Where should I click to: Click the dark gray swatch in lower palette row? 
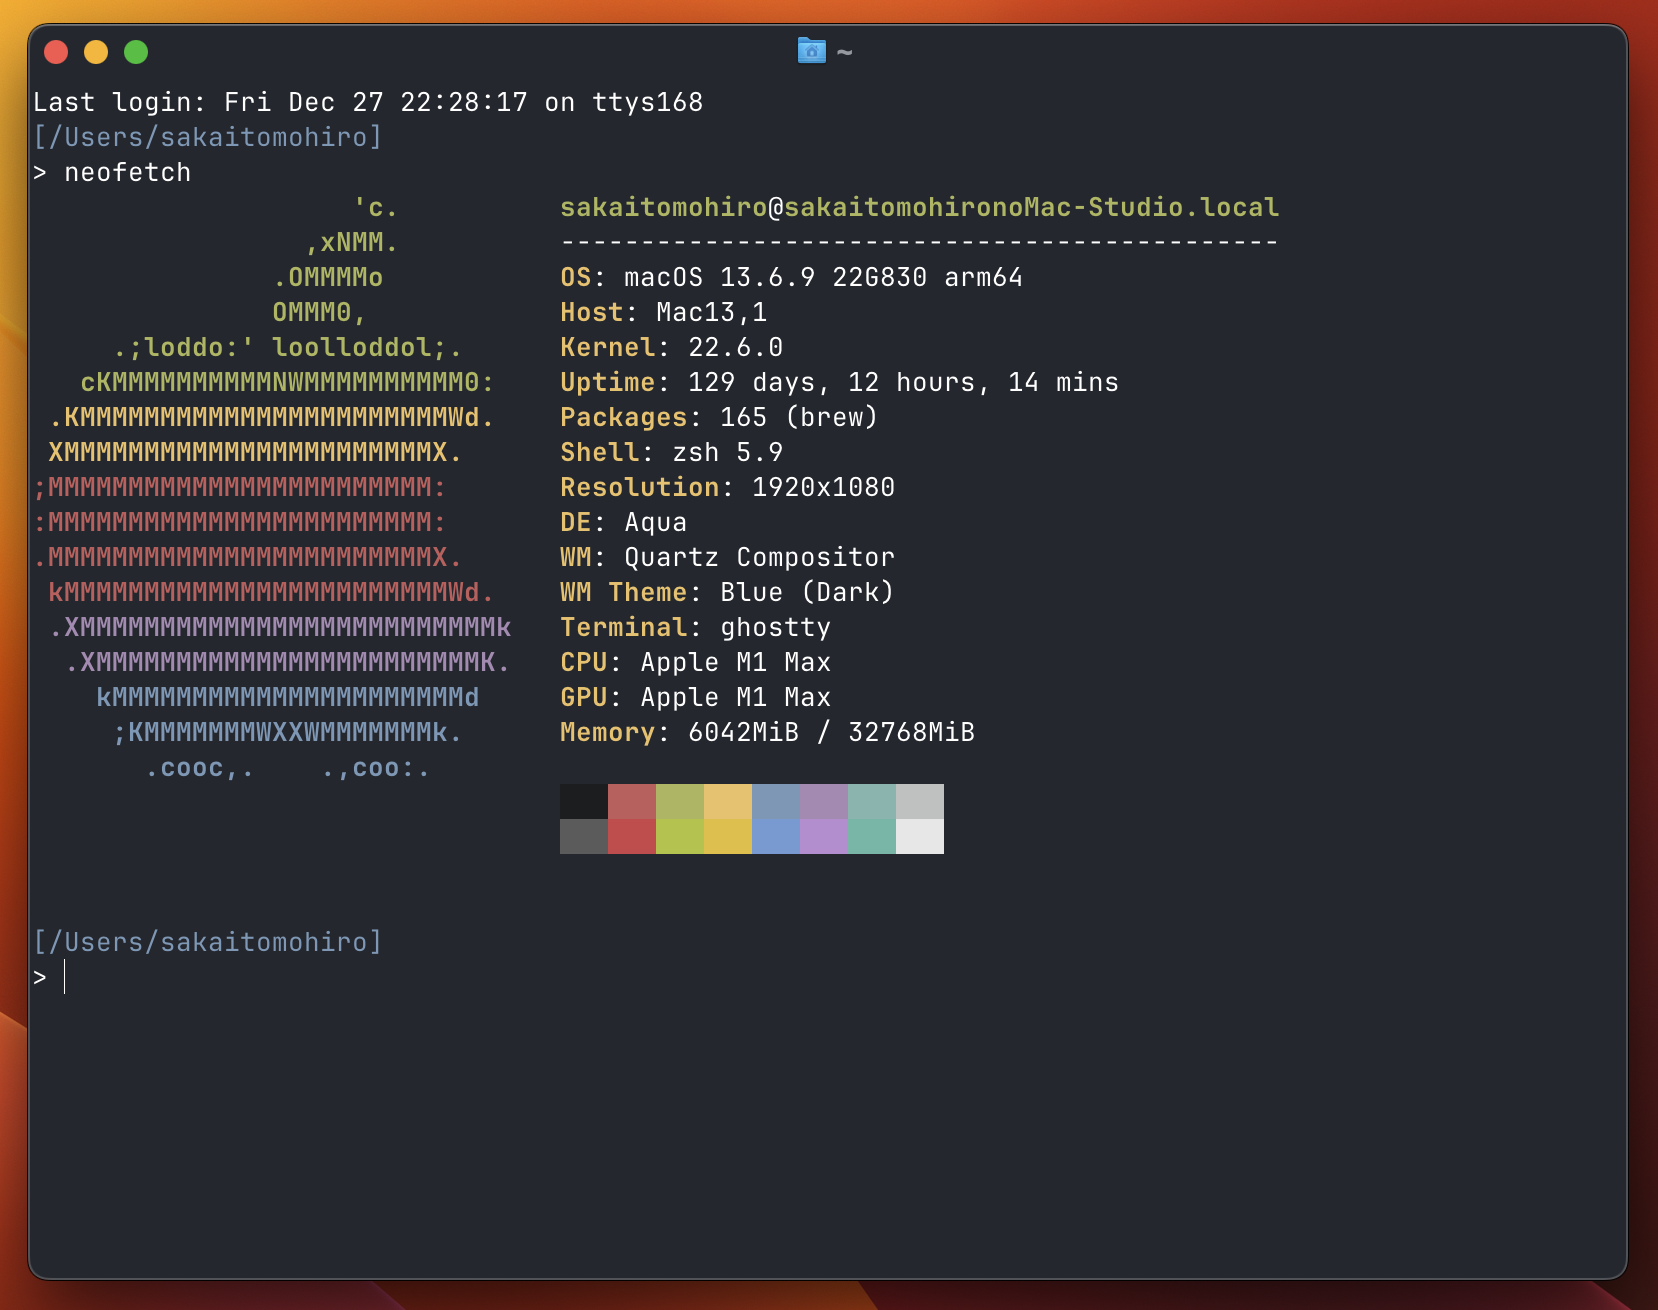point(584,837)
